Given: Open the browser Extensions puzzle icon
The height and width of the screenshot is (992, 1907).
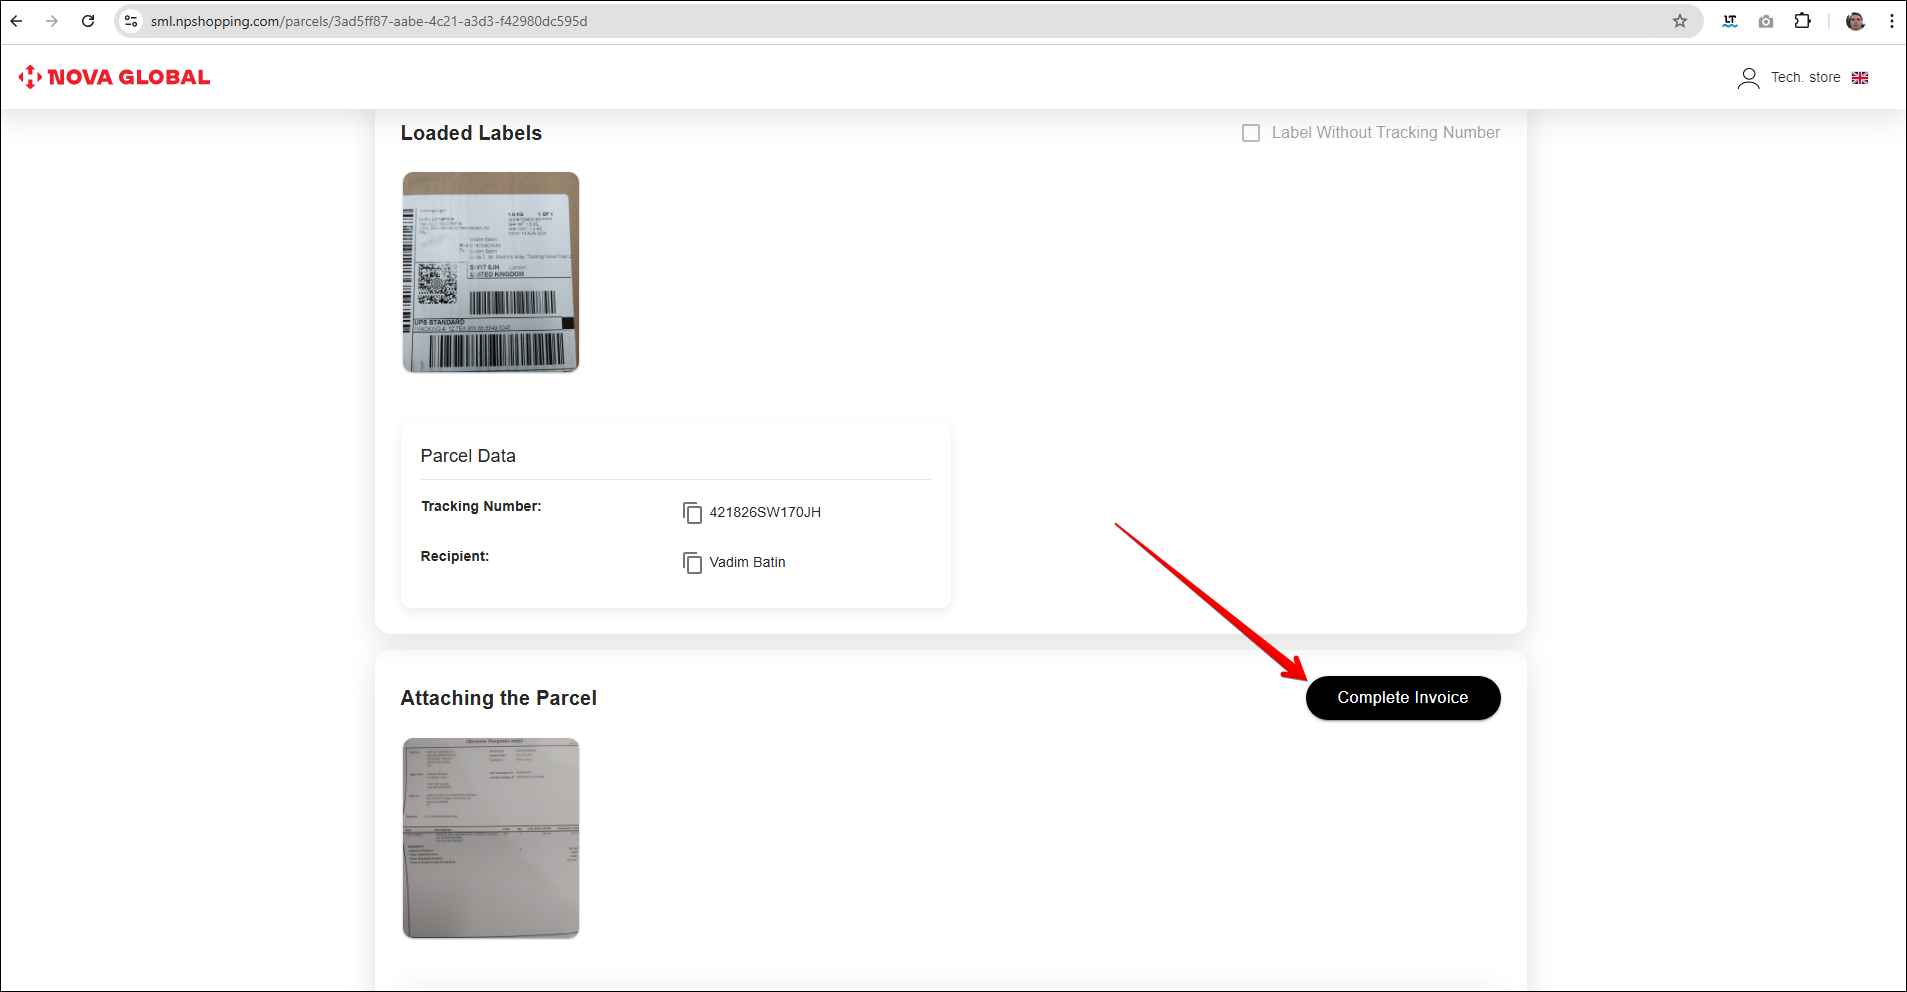Looking at the screenshot, I should pyautogui.click(x=1802, y=21).
